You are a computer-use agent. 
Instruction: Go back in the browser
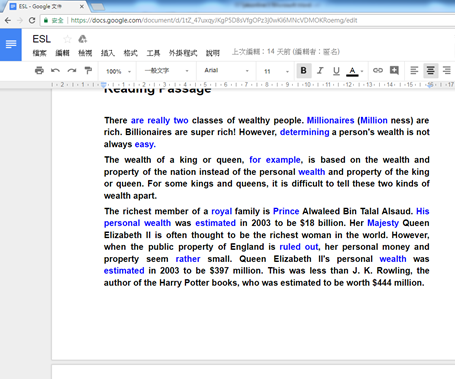(8, 20)
